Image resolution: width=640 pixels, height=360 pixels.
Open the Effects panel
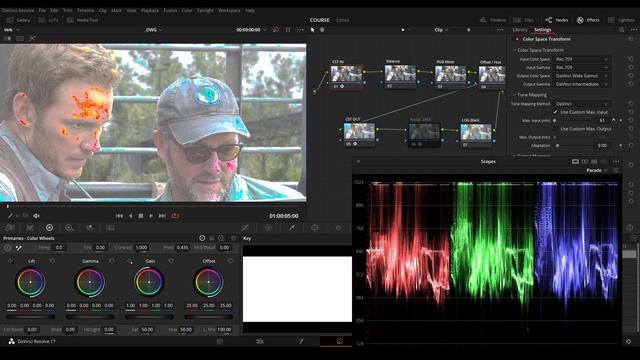pyautogui.click(x=588, y=20)
